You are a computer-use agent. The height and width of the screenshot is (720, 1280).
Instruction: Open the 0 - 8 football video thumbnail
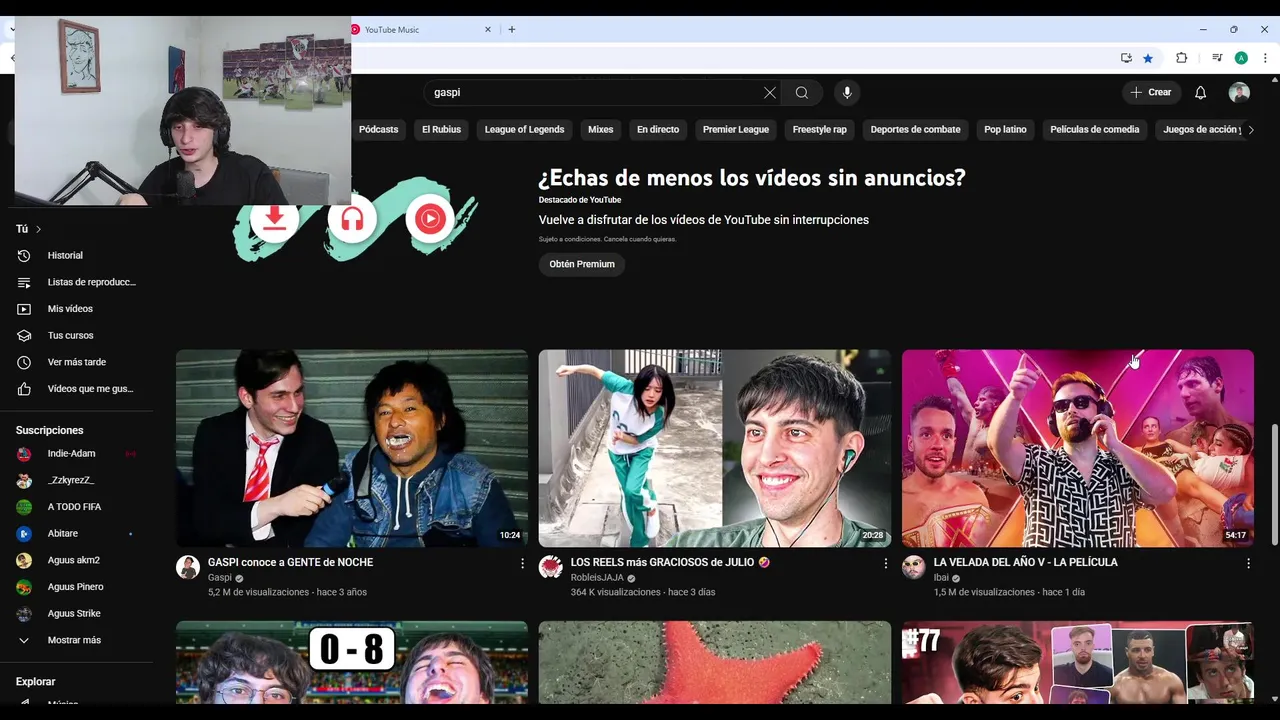coord(352,662)
